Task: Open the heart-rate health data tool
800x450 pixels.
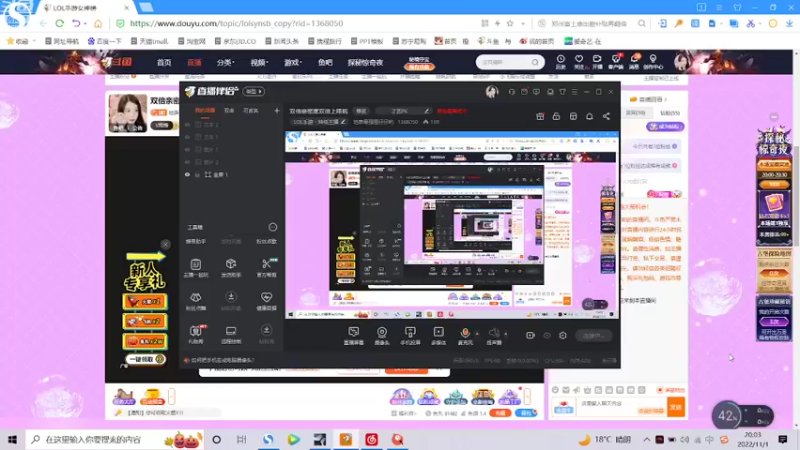Action: 266,300
